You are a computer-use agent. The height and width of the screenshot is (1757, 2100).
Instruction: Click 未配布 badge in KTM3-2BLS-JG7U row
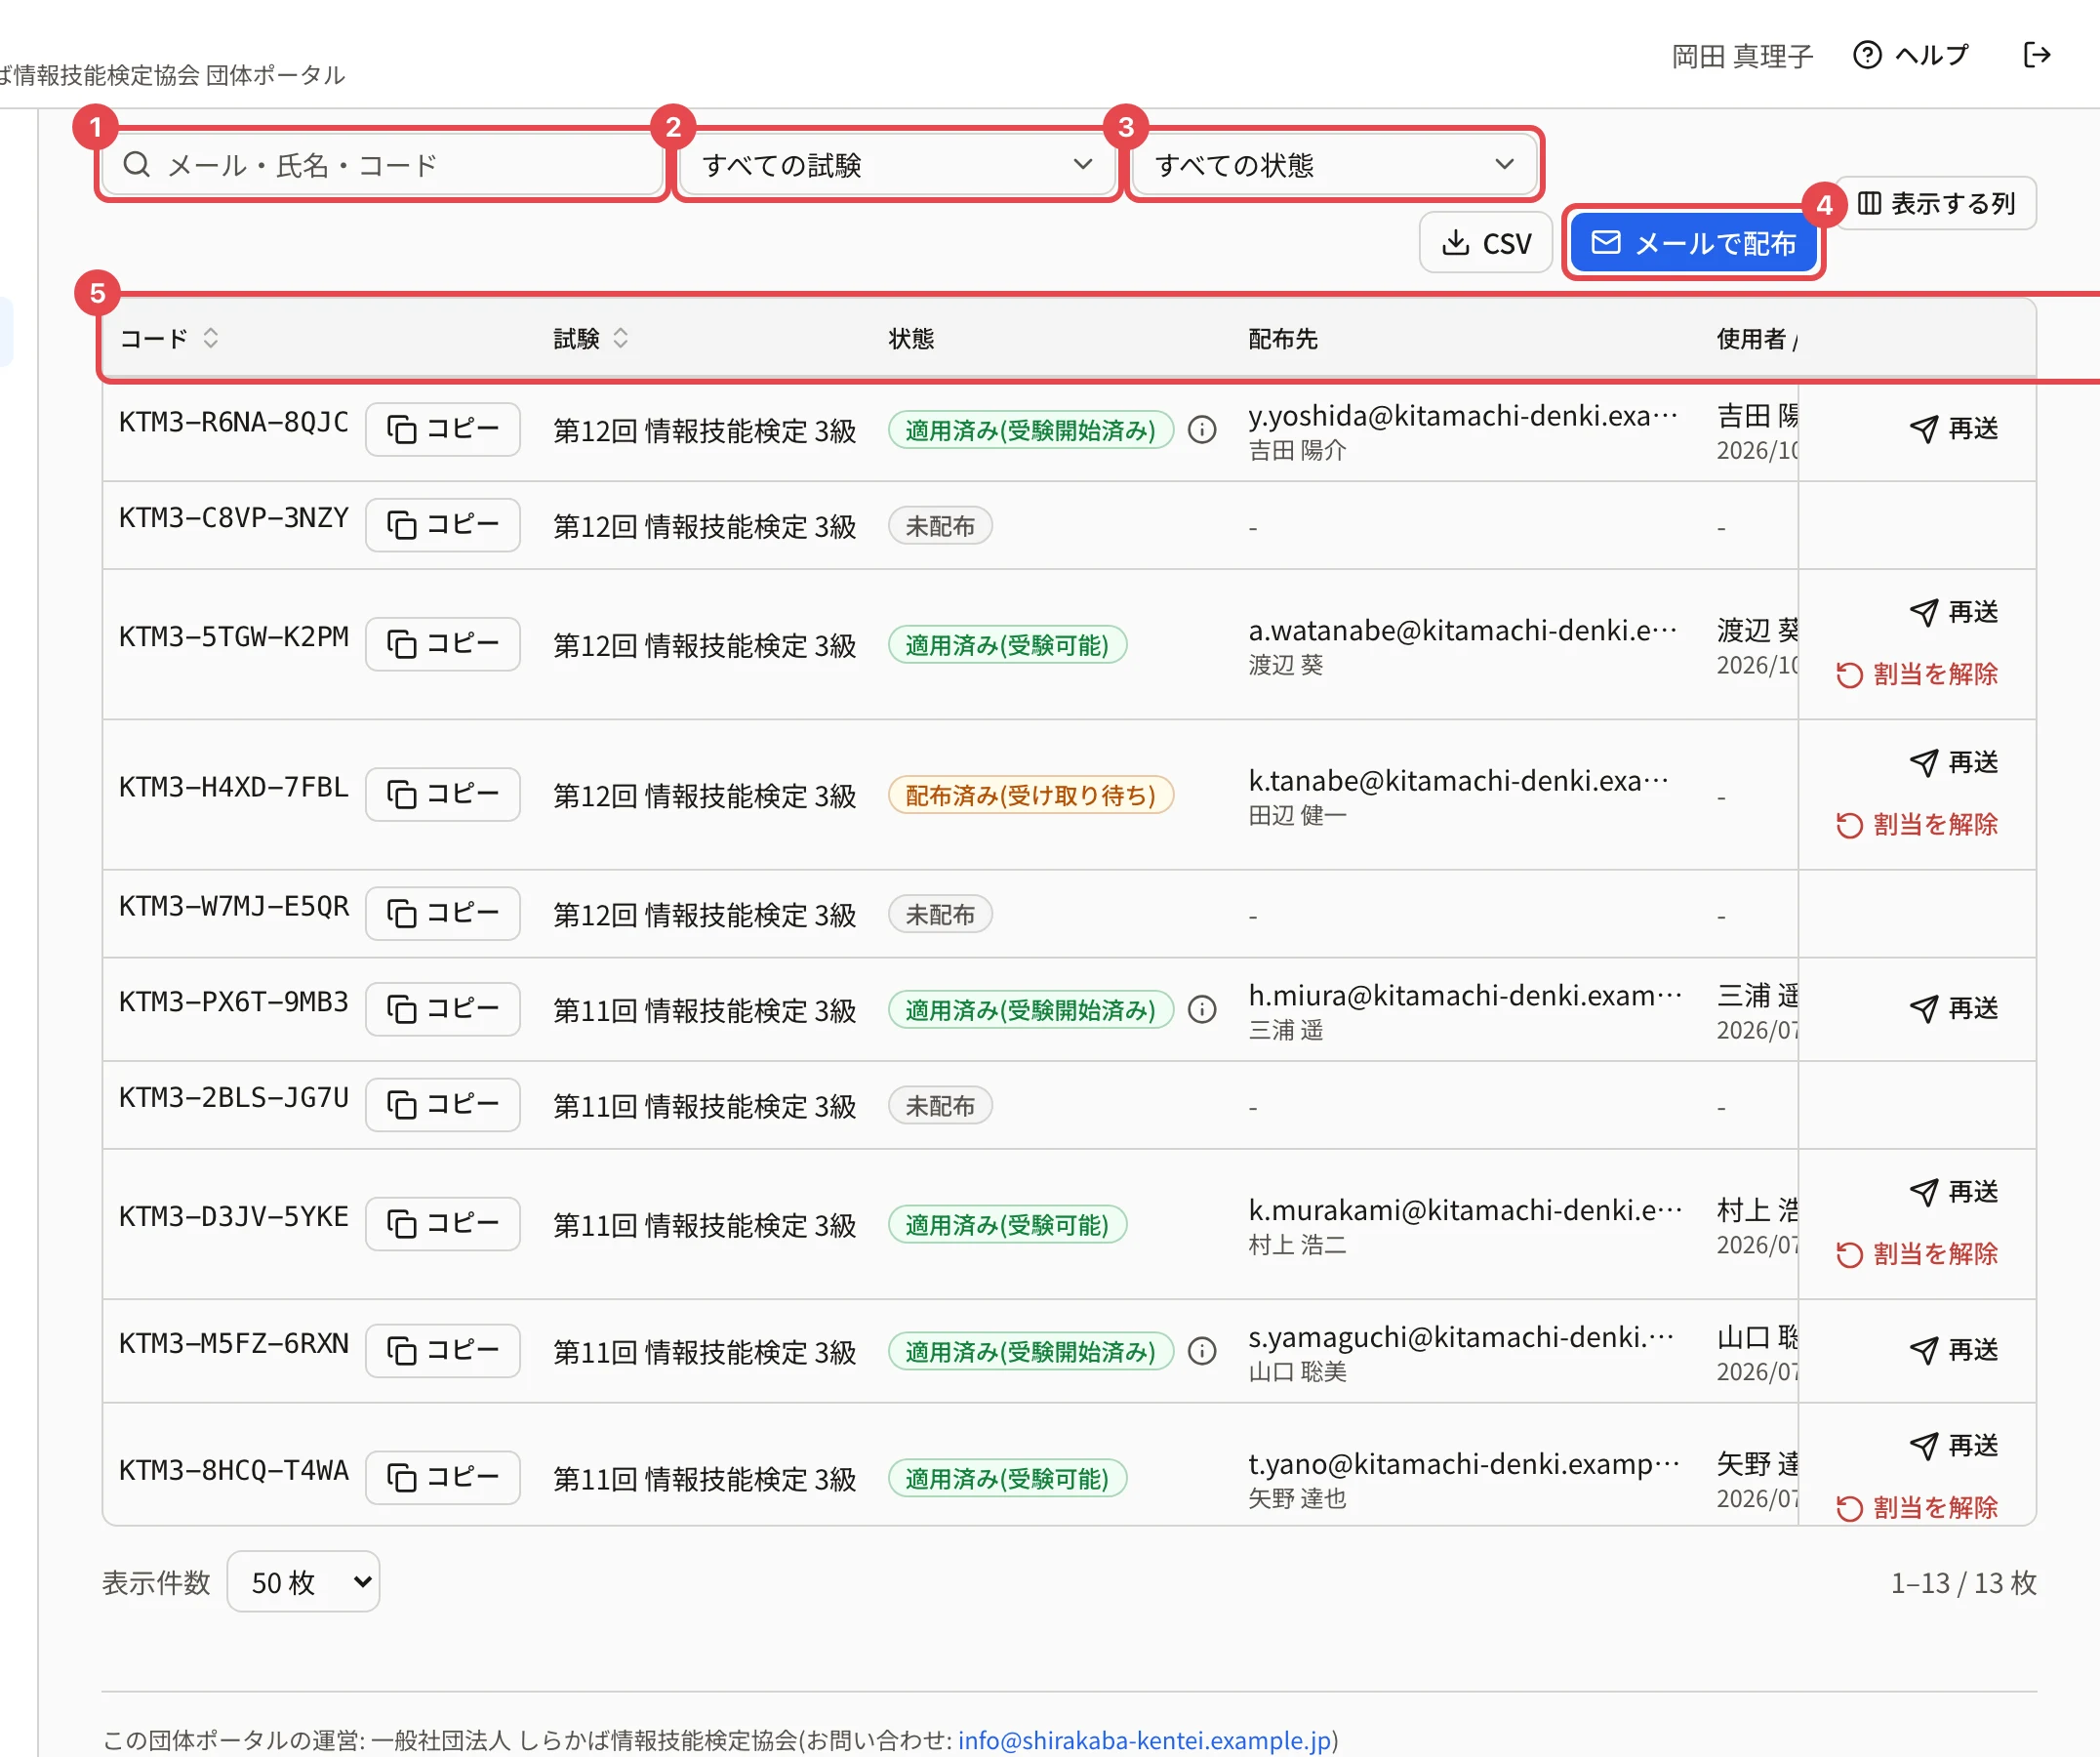pos(940,1106)
